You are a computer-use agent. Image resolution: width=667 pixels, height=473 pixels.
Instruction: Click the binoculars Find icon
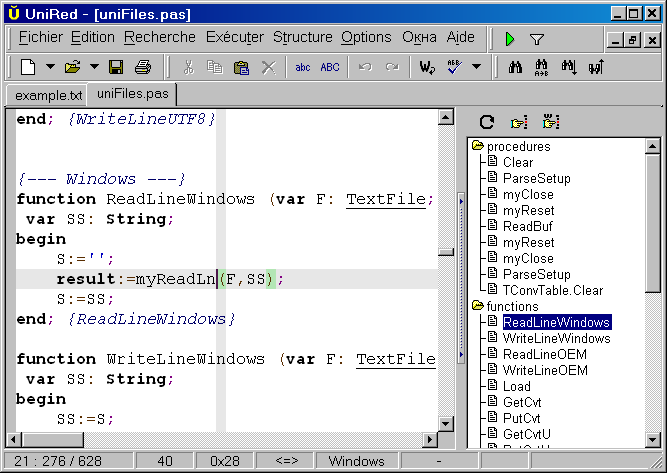click(x=517, y=68)
